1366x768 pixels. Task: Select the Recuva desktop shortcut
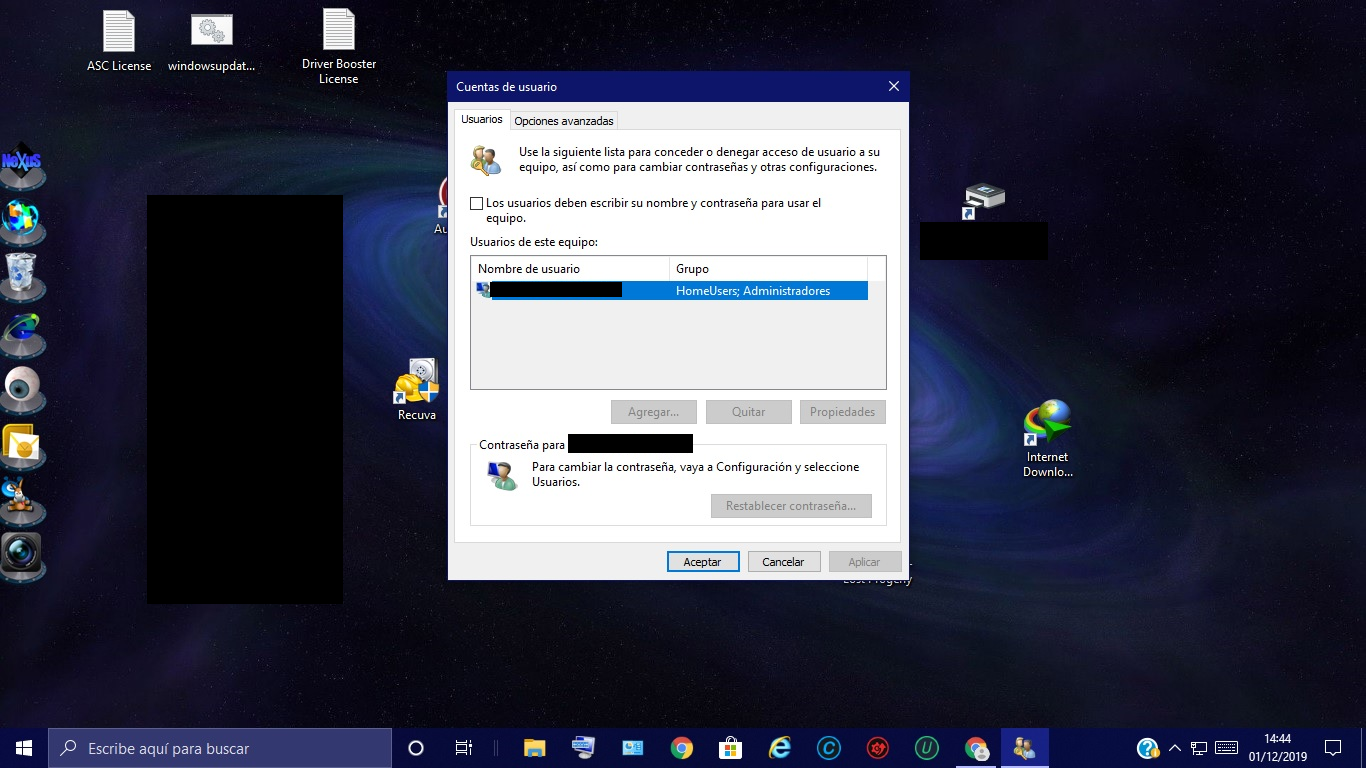click(x=417, y=389)
